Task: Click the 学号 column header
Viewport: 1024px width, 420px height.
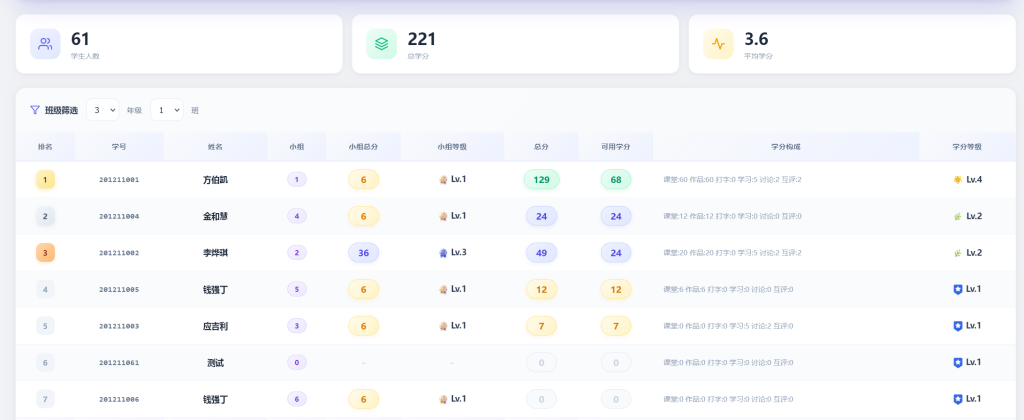Action: point(119,147)
